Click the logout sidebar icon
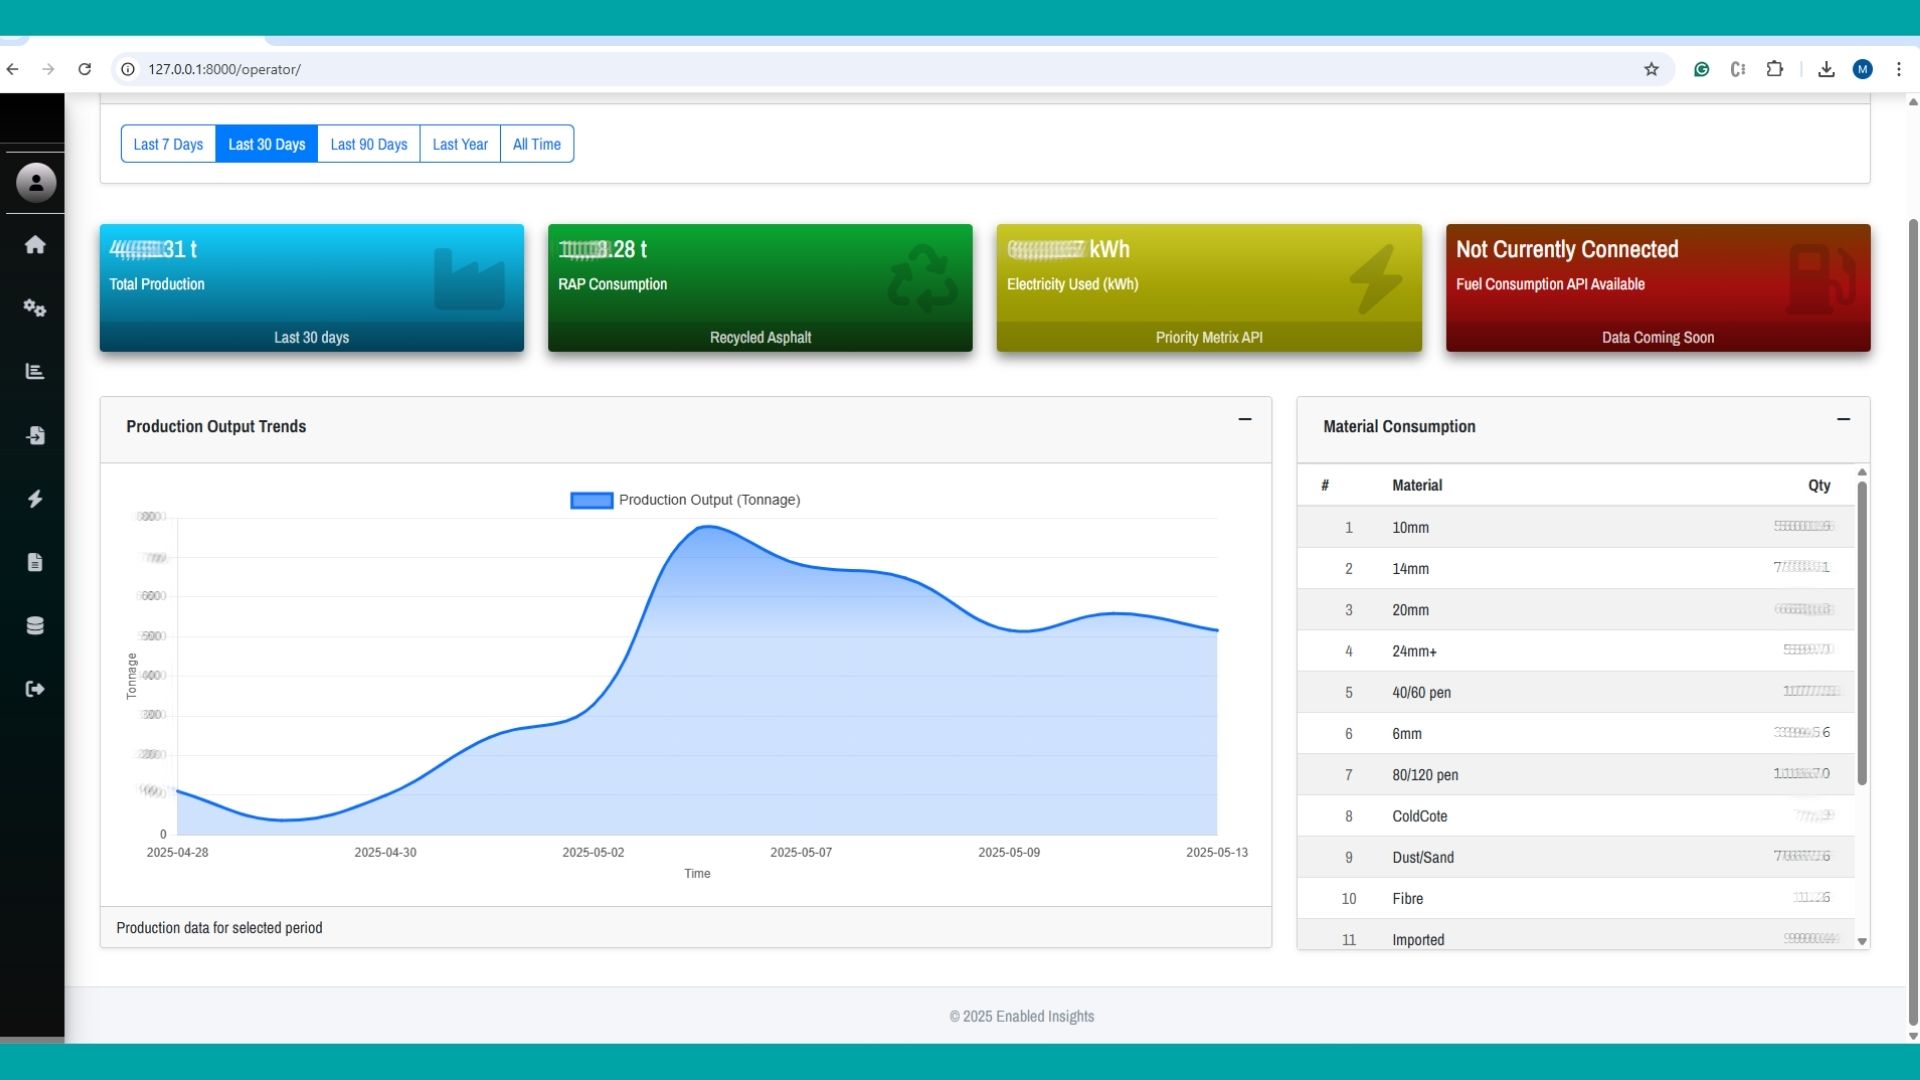Image resolution: width=1920 pixels, height=1080 pixels. [35, 689]
